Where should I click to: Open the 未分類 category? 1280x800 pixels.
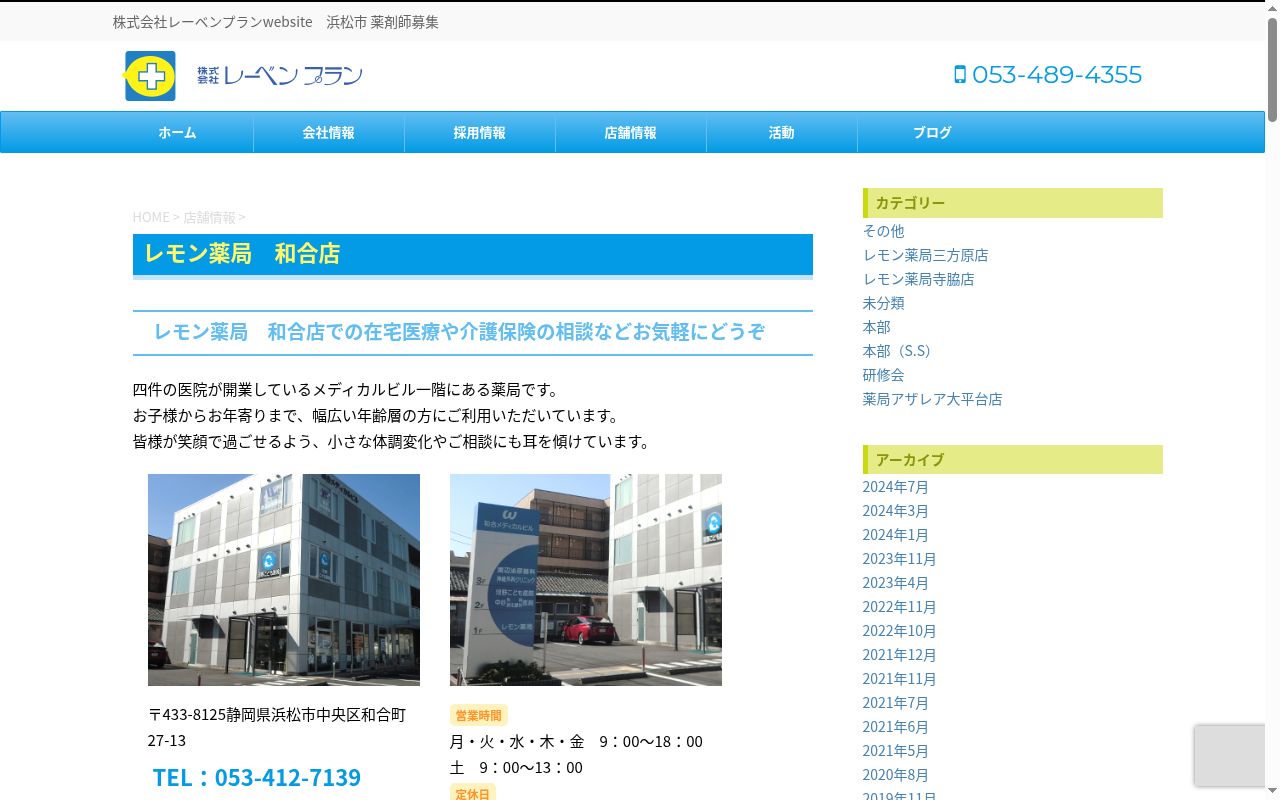pyautogui.click(x=883, y=303)
